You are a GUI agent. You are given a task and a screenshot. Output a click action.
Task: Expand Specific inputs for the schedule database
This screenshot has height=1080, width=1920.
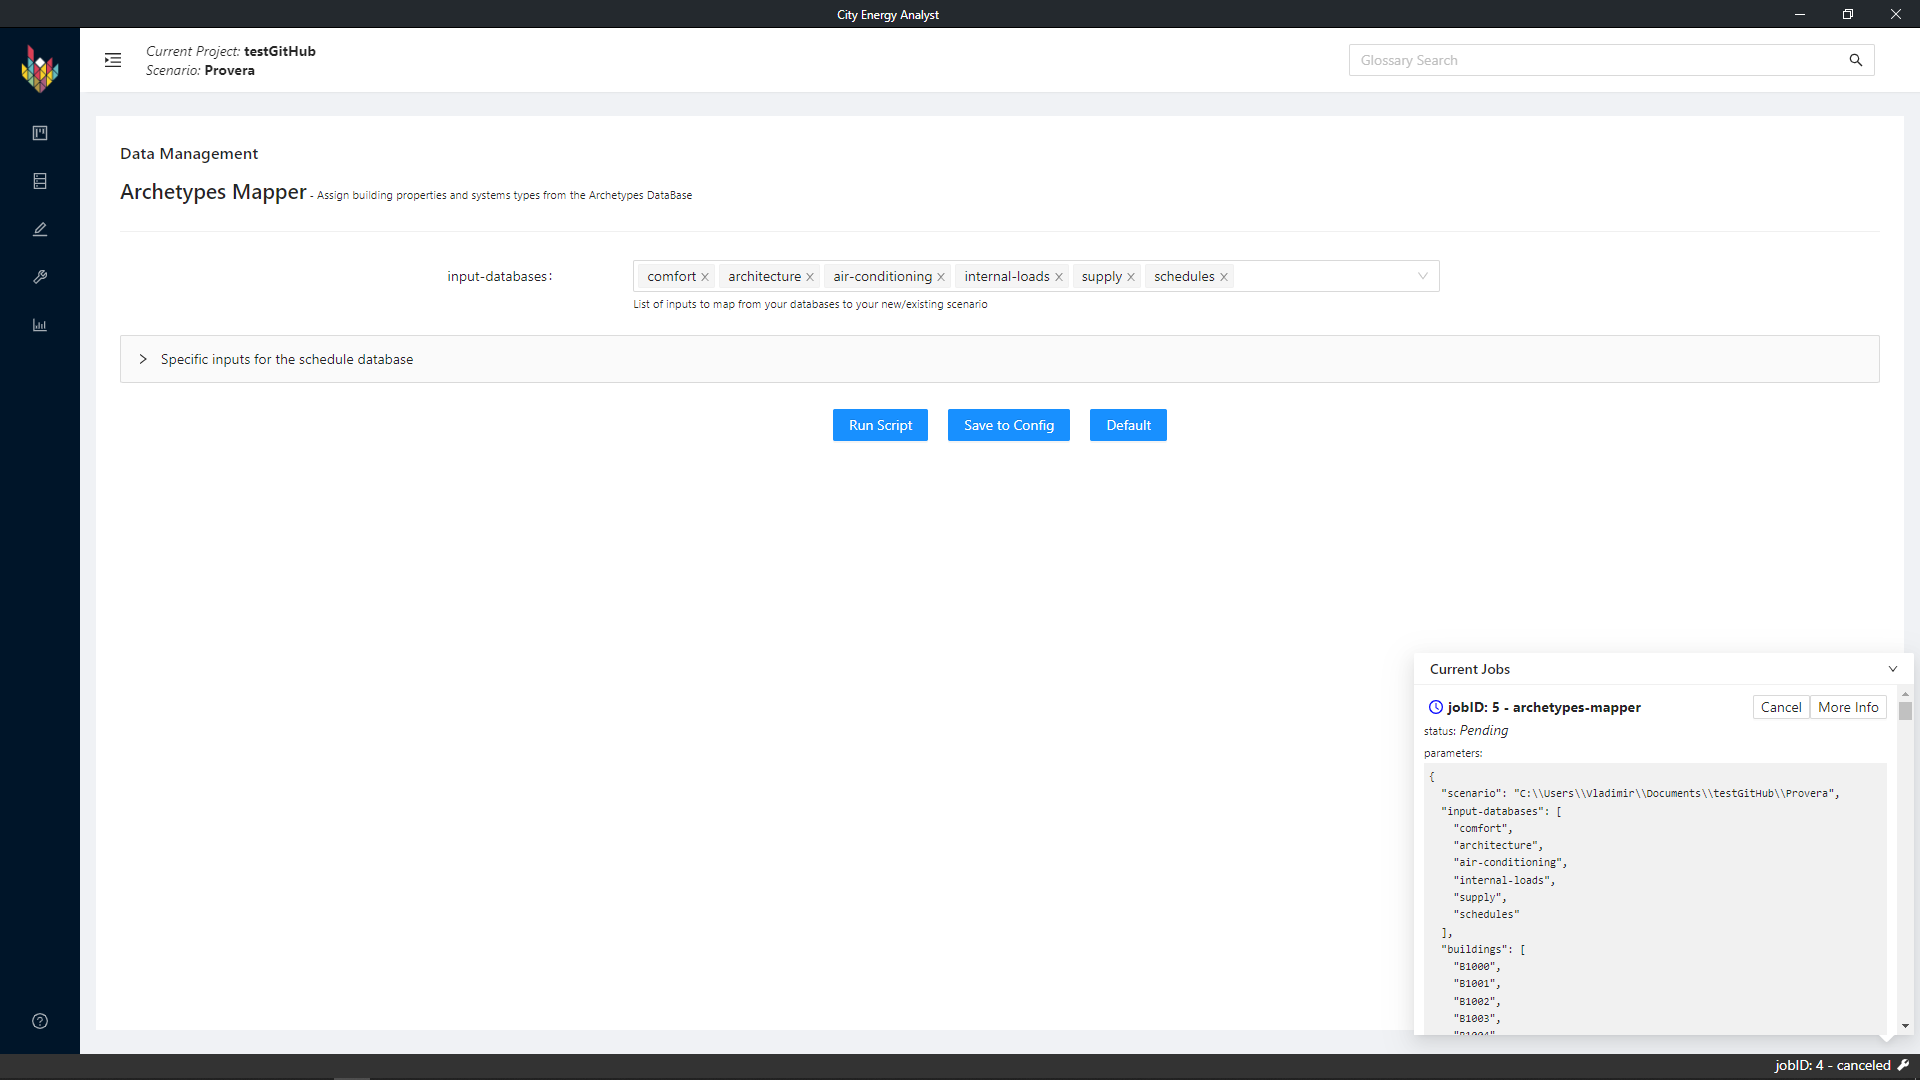coord(999,359)
